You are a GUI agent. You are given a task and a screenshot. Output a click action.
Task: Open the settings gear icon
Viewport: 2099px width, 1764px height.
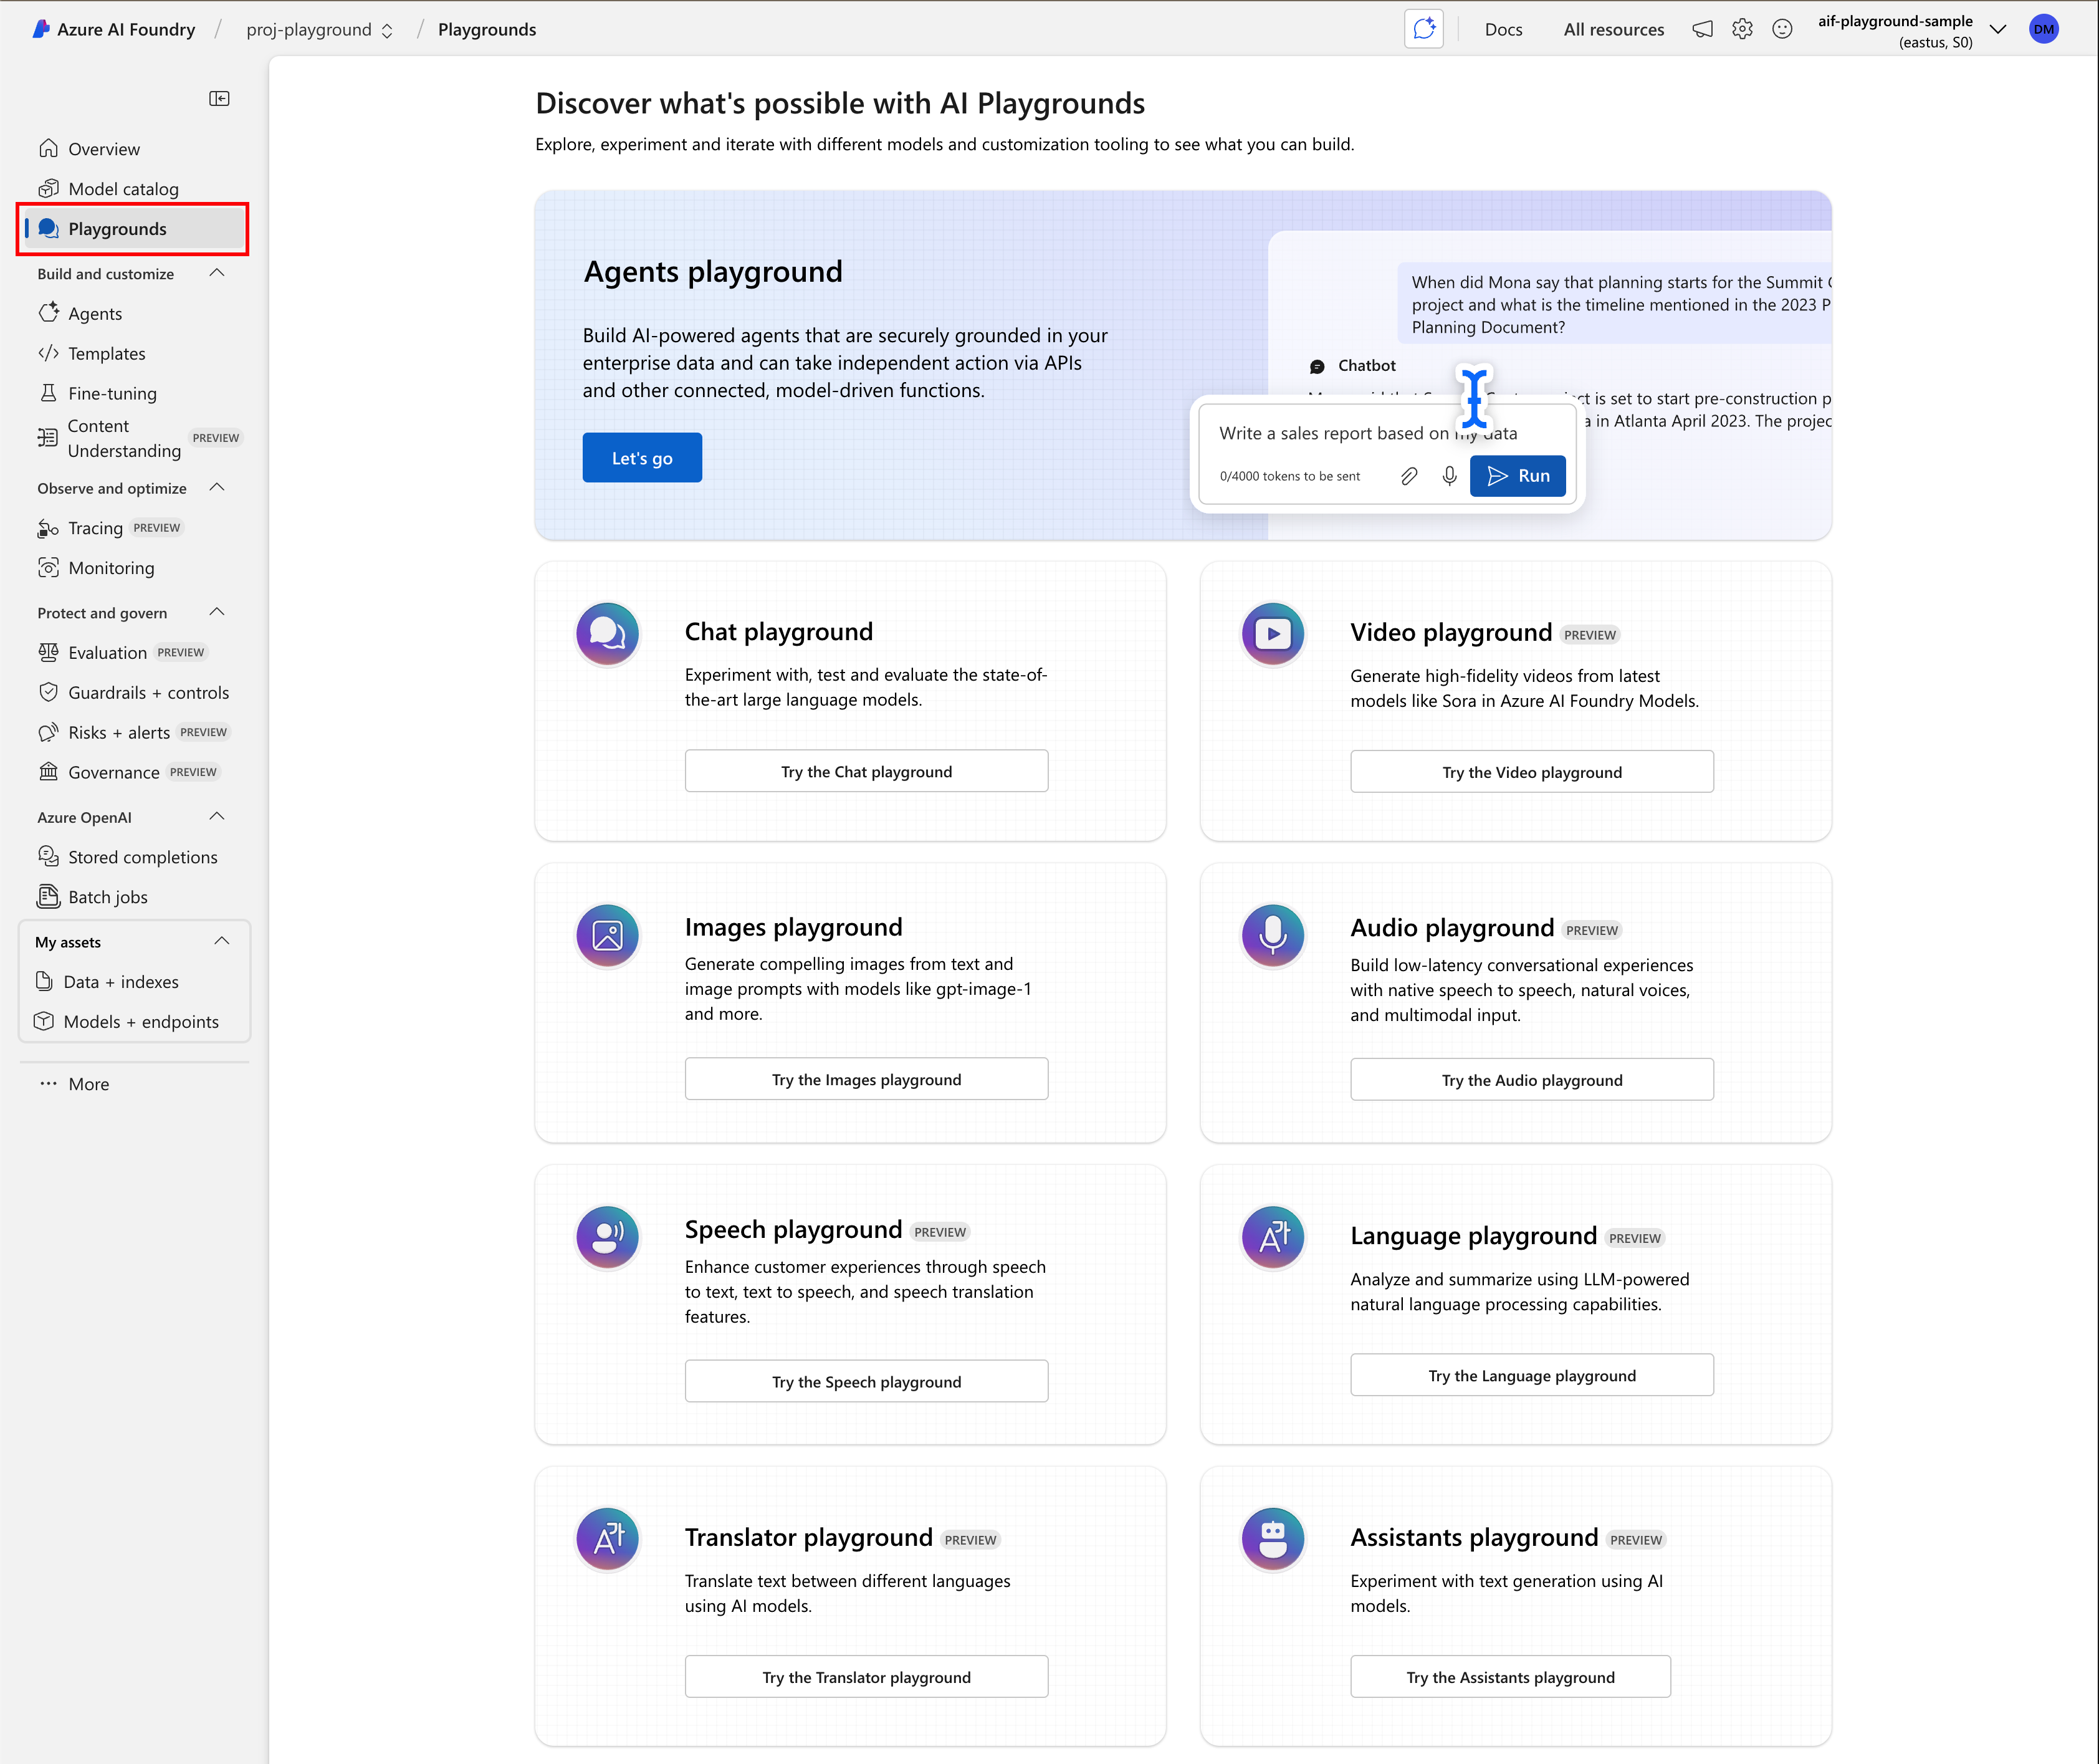click(x=1742, y=29)
